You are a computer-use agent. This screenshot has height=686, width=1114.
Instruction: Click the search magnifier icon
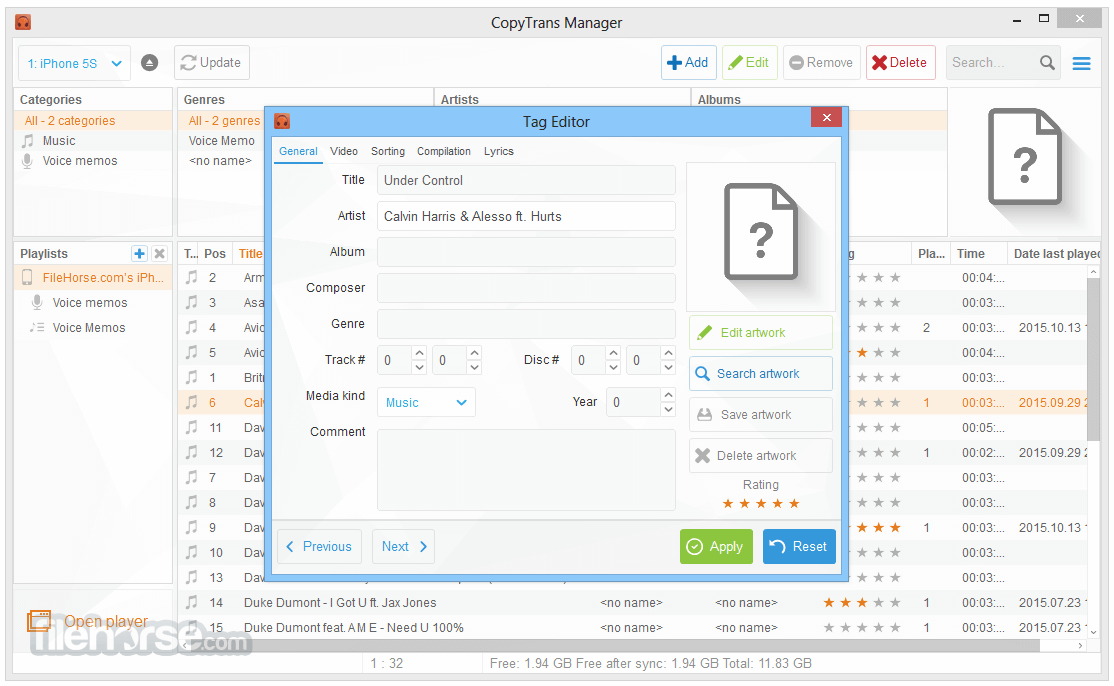(1047, 62)
